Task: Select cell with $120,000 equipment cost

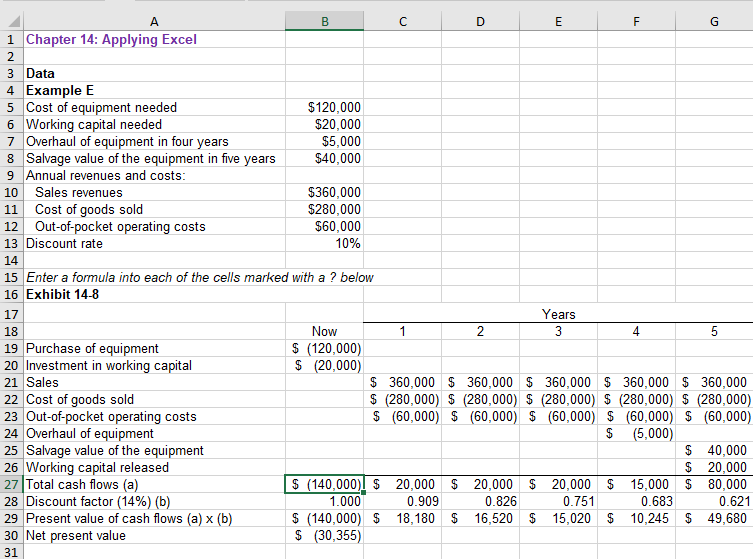Action: [325, 108]
